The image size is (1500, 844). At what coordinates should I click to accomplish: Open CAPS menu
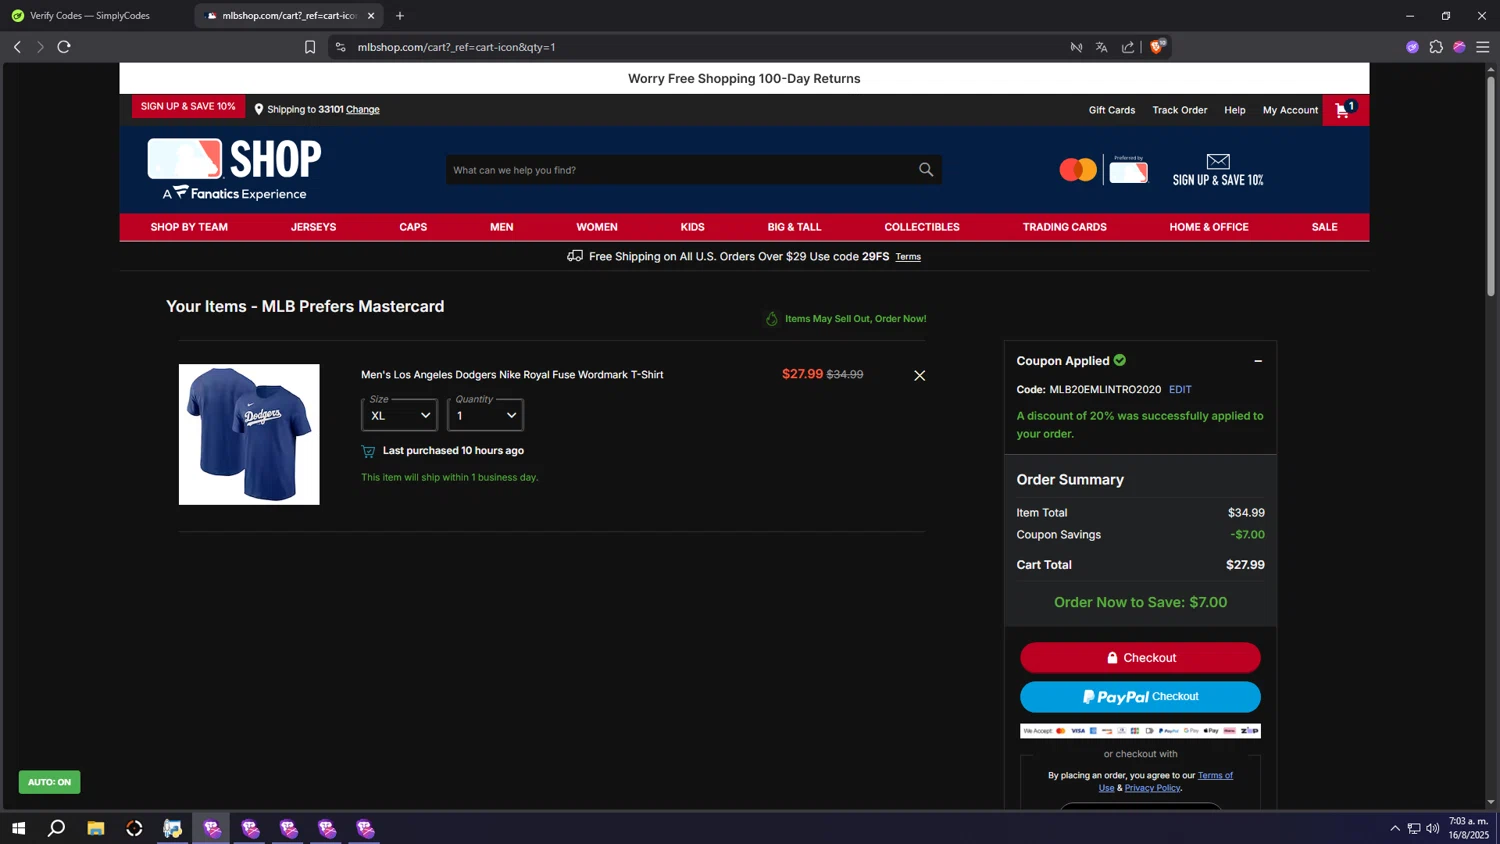pyautogui.click(x=413, y=227)
